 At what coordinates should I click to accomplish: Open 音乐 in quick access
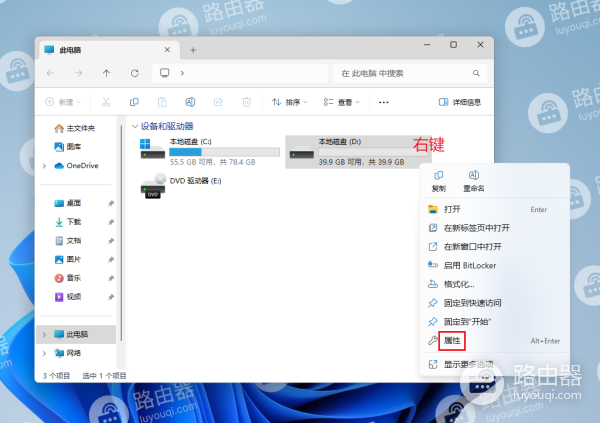point(68,278)
